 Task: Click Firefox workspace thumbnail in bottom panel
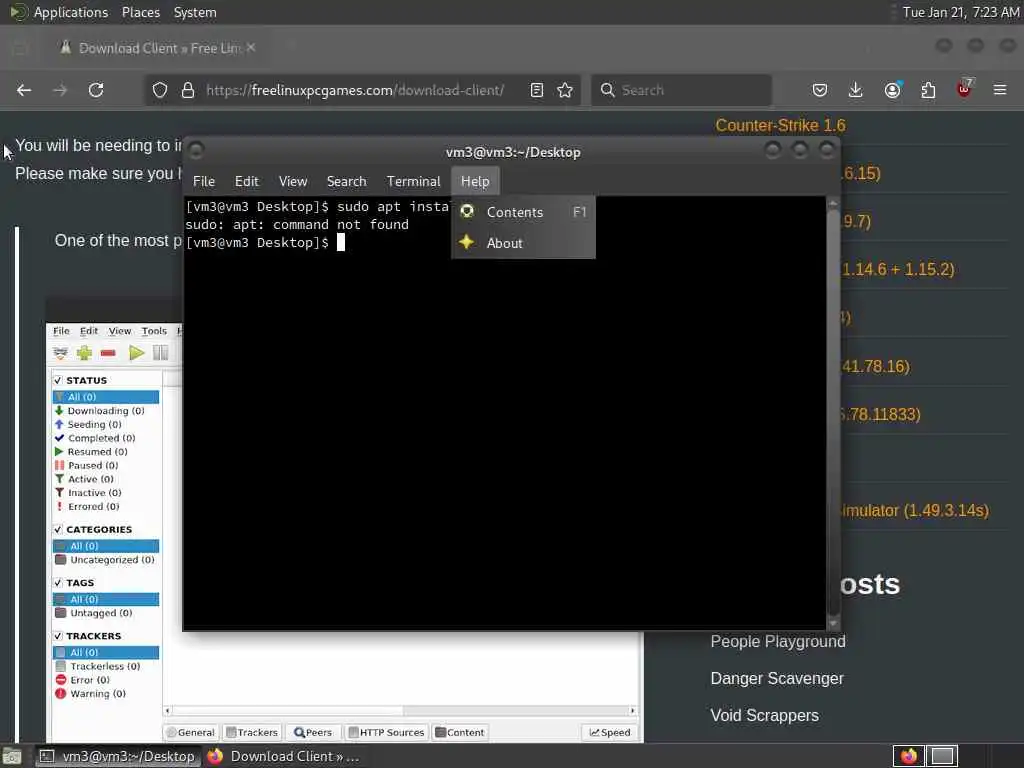click(x=908, y=756)
